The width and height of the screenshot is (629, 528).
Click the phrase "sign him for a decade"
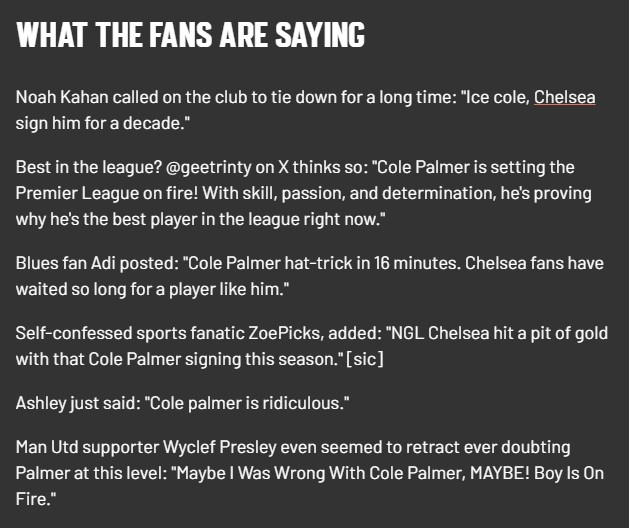coord(99,124)
